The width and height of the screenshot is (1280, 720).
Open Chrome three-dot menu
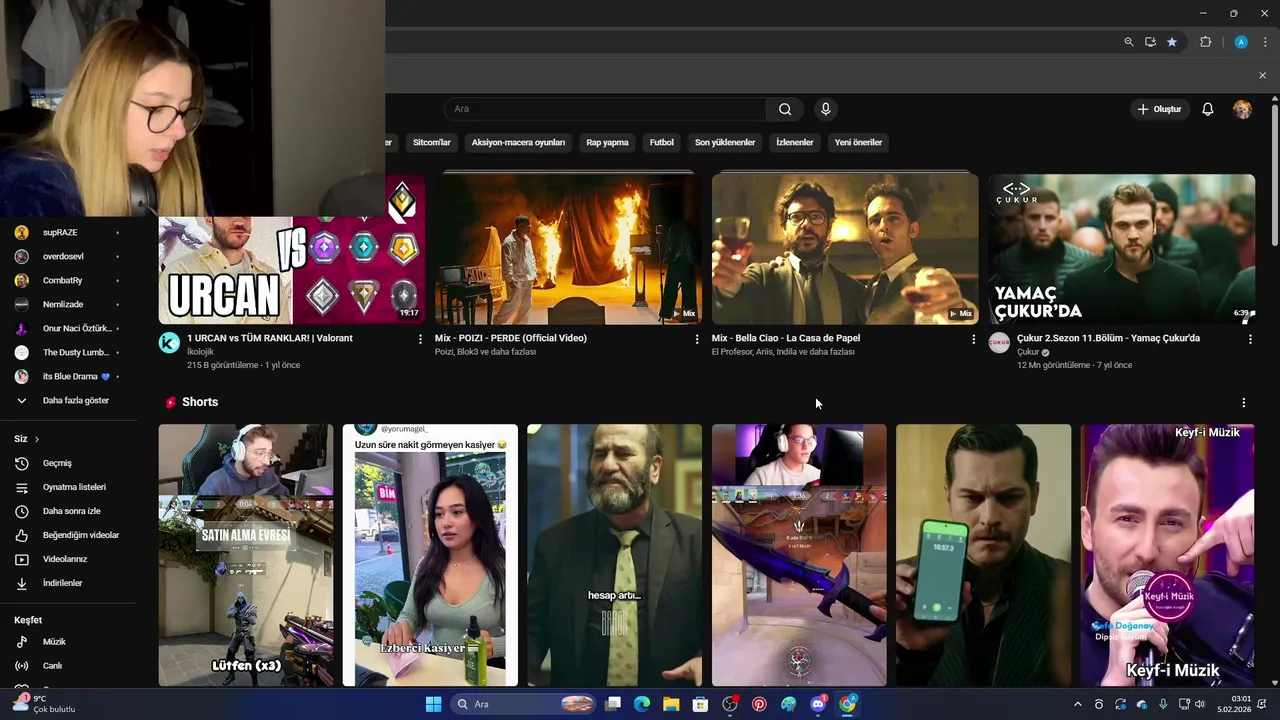1265,42
